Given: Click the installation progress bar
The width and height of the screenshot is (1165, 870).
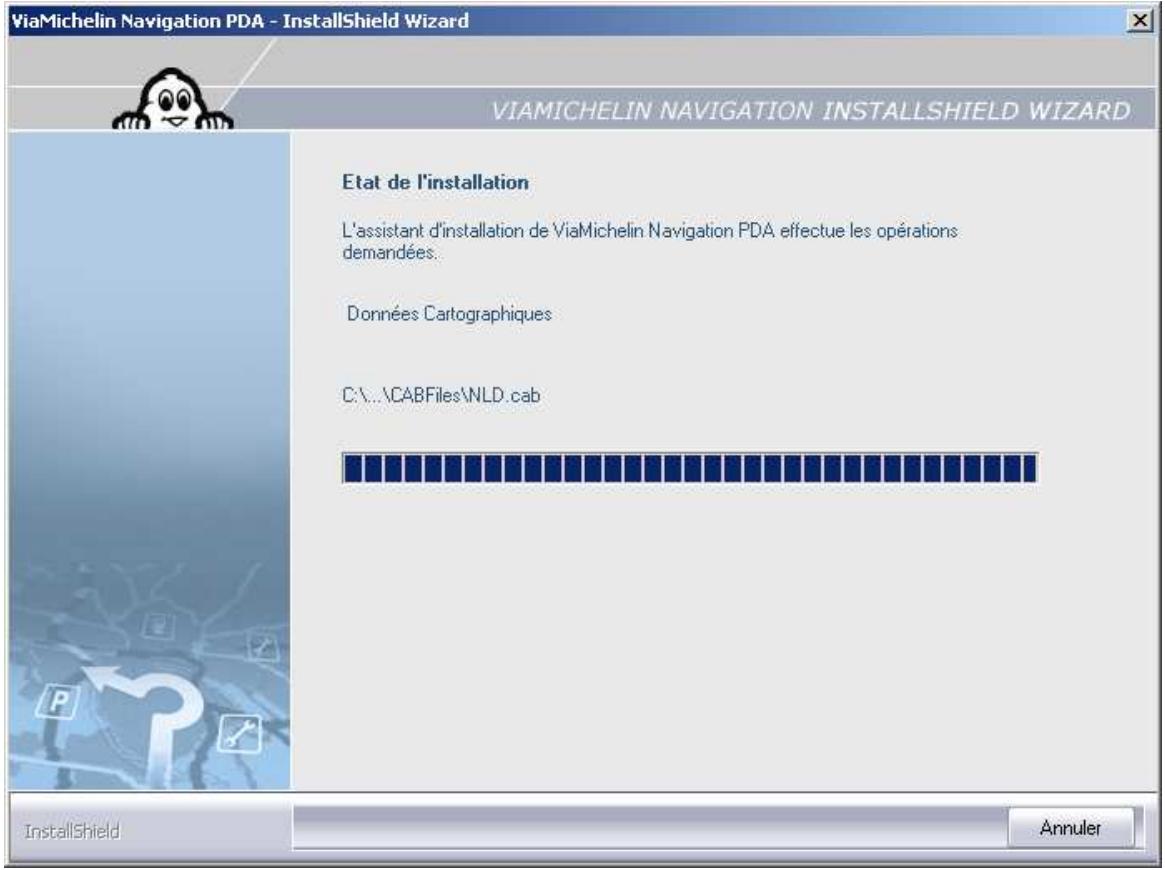Looking at the screenshot, I should pos(689,468).
